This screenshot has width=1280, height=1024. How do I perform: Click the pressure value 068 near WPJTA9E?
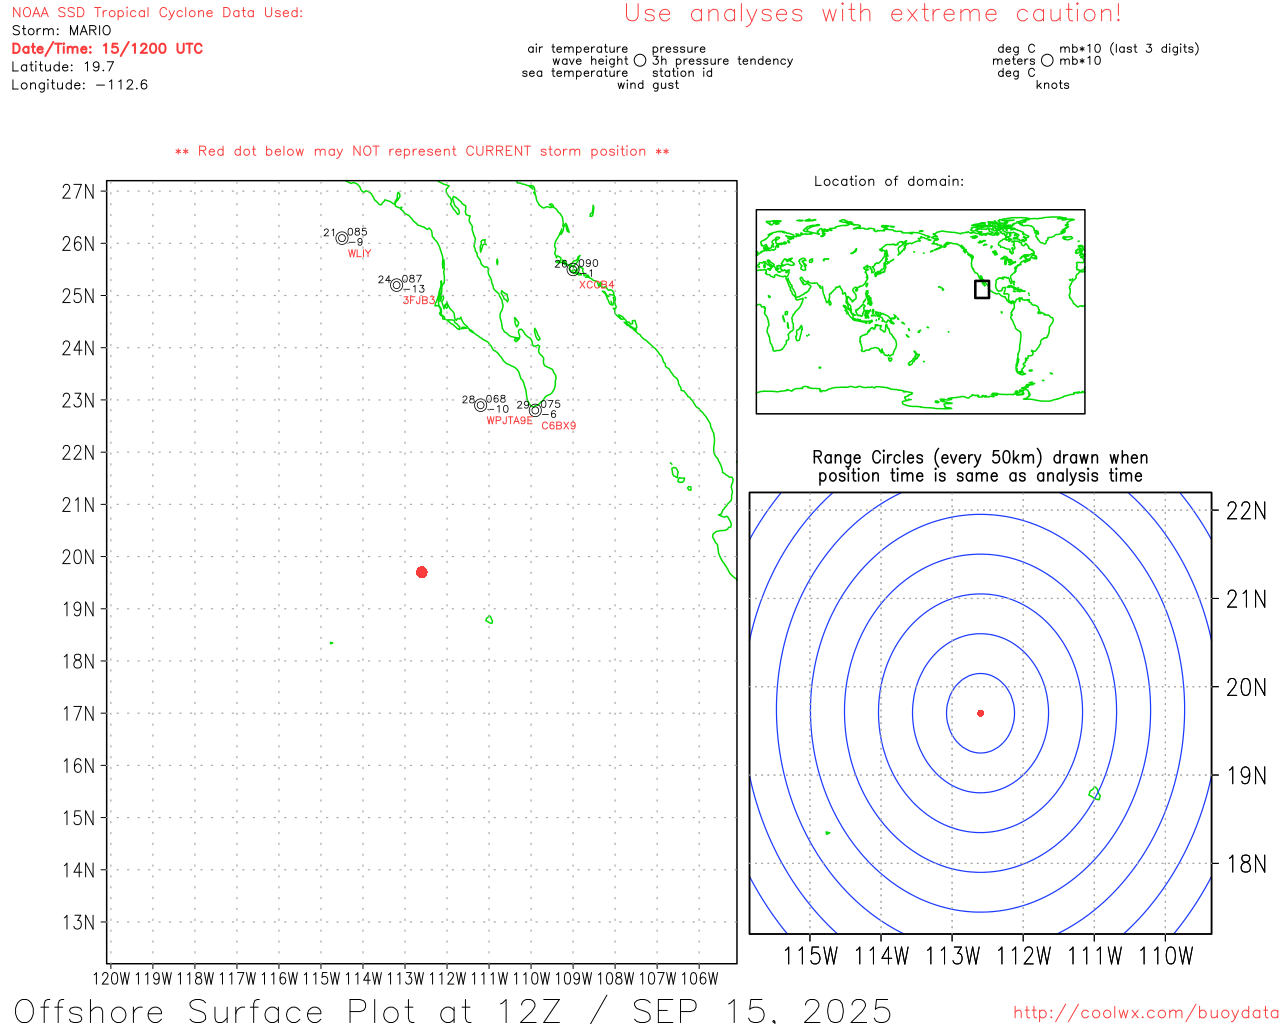click(x=496, y=399)
